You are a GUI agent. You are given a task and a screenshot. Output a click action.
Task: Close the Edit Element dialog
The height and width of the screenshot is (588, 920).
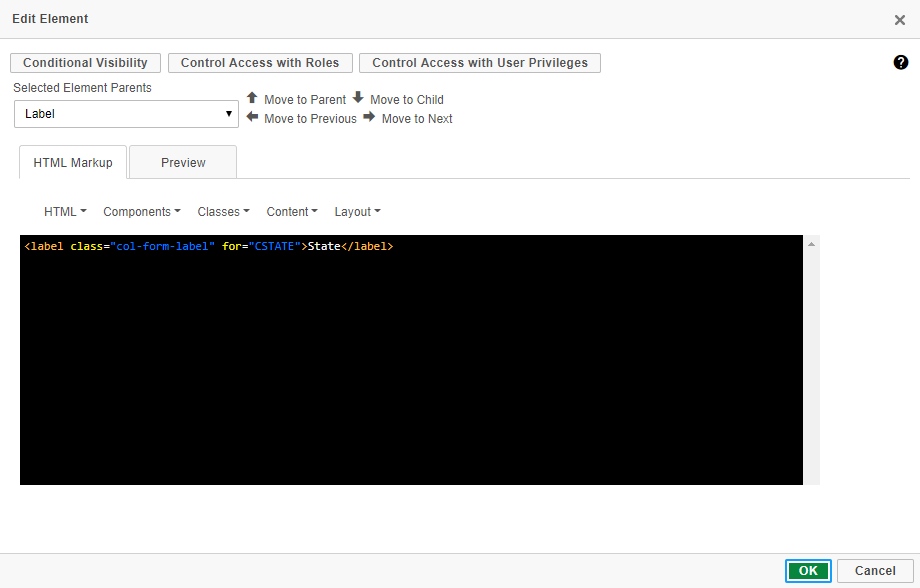pos(899,20)
